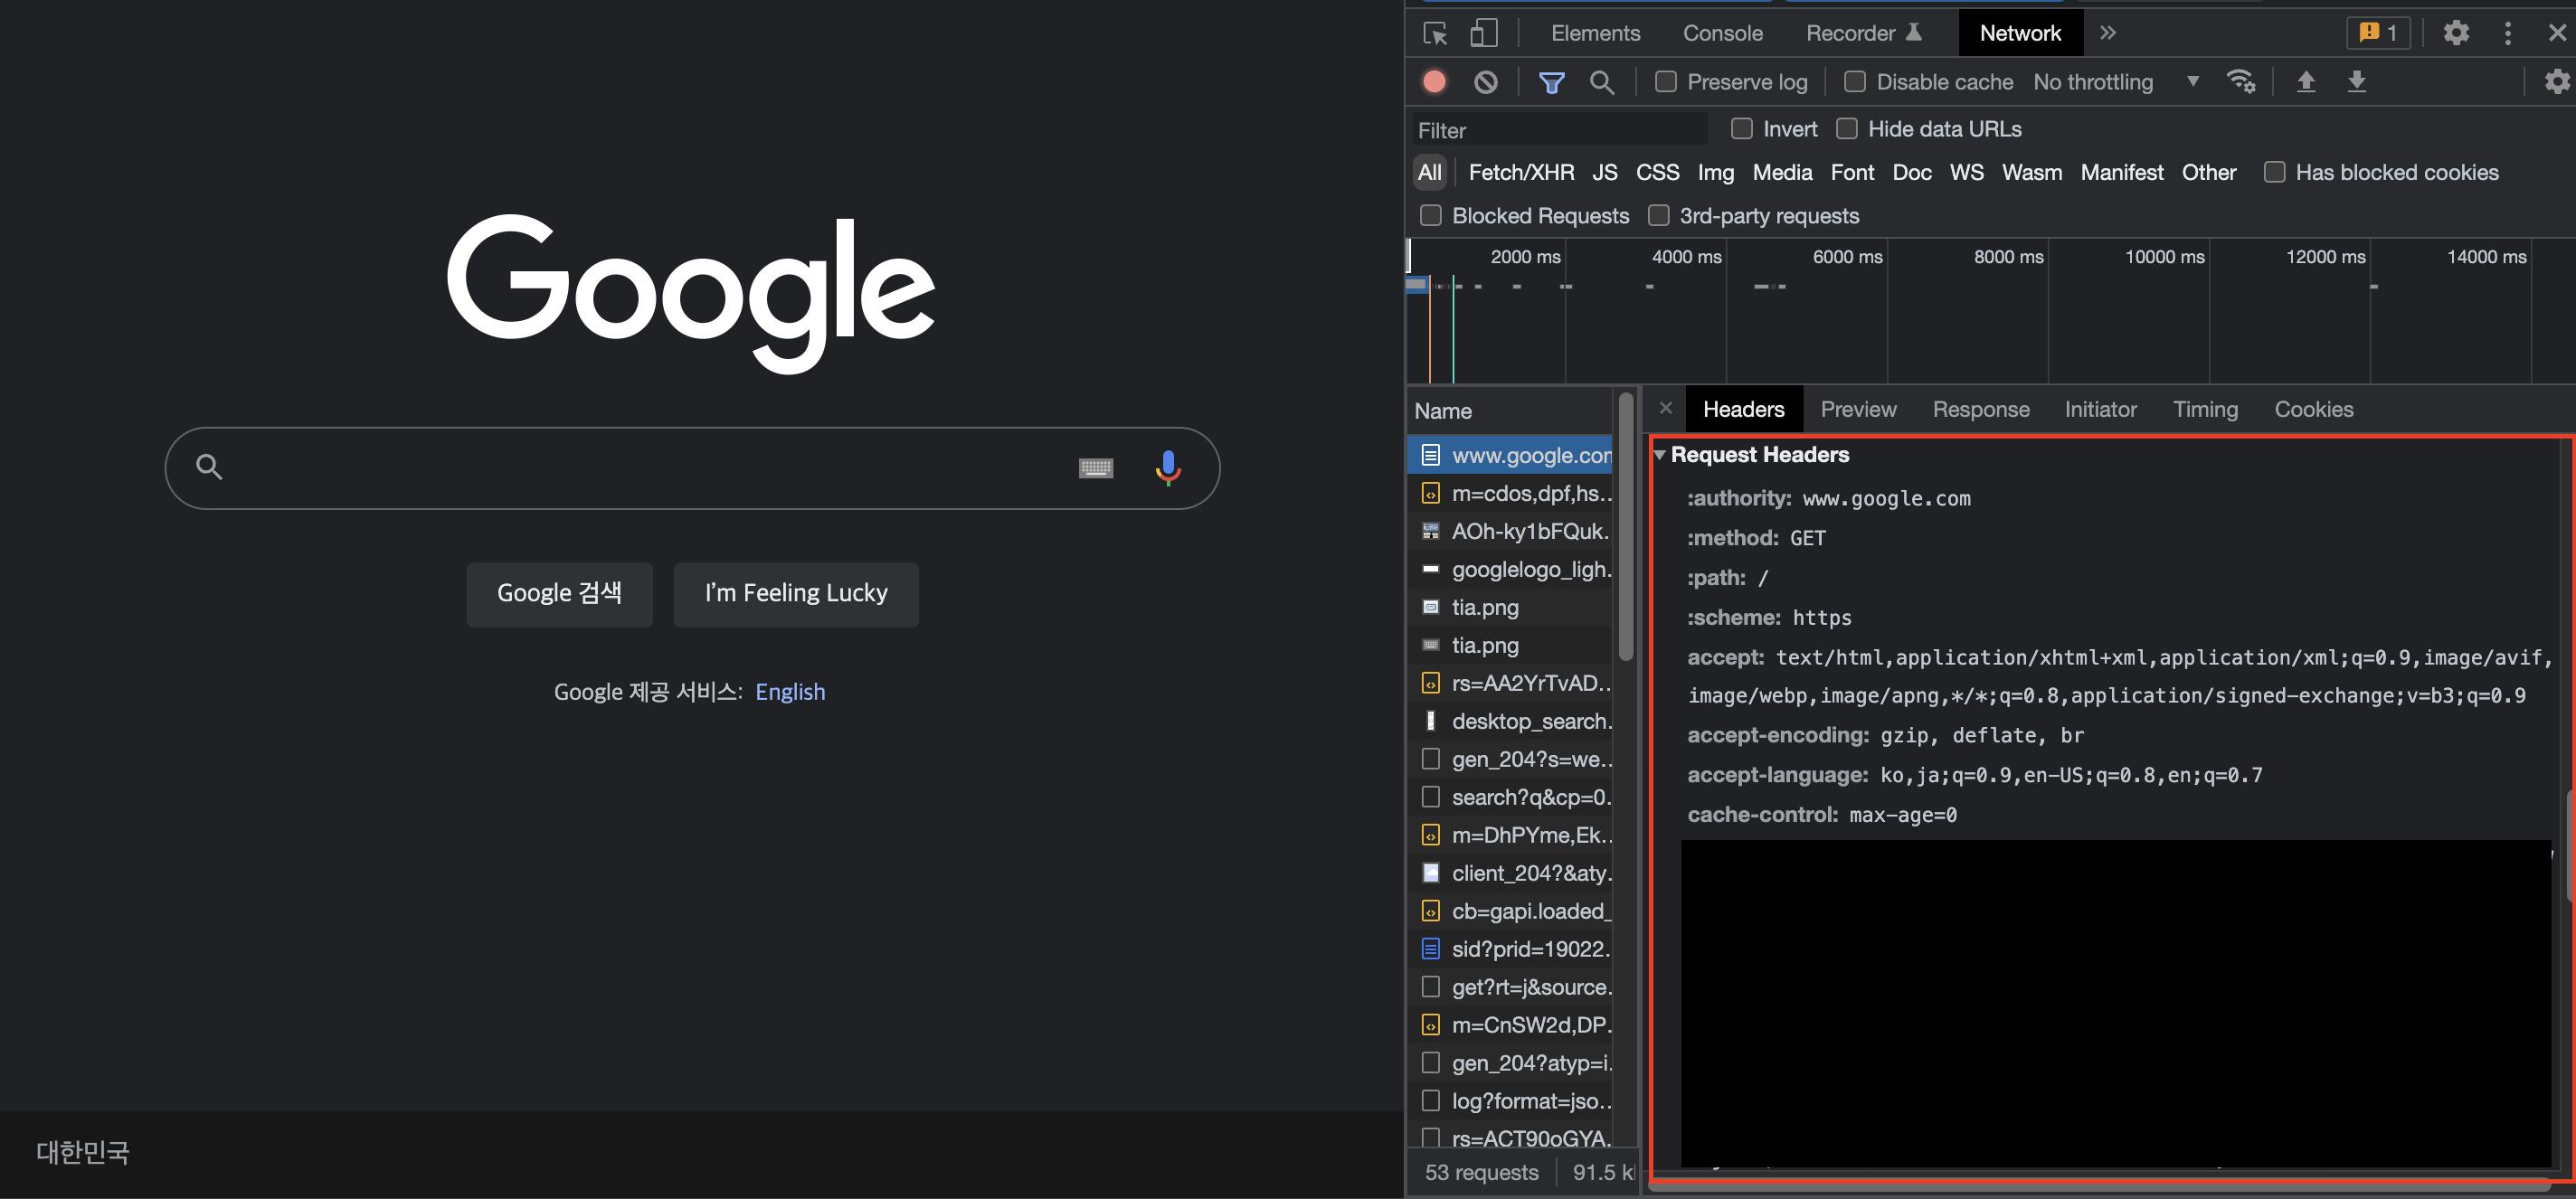
Task: Select the AOh-ky1bFQuk image request
Action: point(1510,531)
